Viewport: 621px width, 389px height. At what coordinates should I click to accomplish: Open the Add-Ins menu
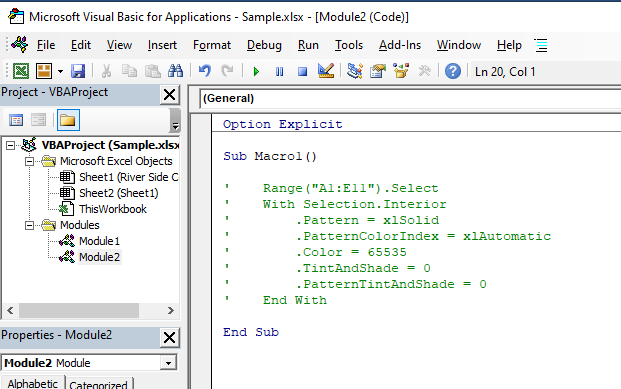[400, 45]
